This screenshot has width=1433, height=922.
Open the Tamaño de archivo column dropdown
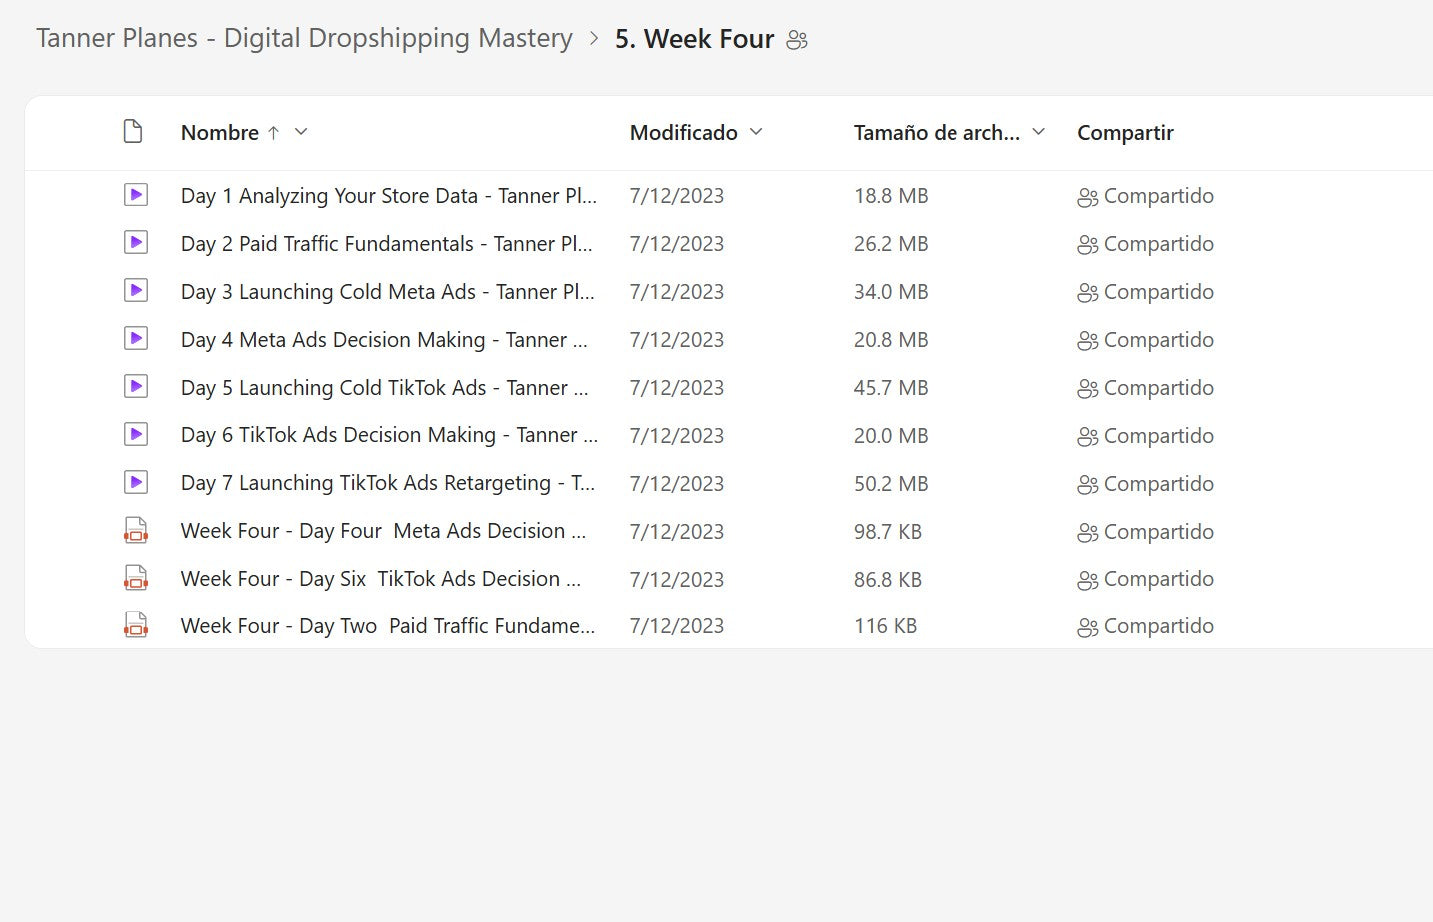1039,132
